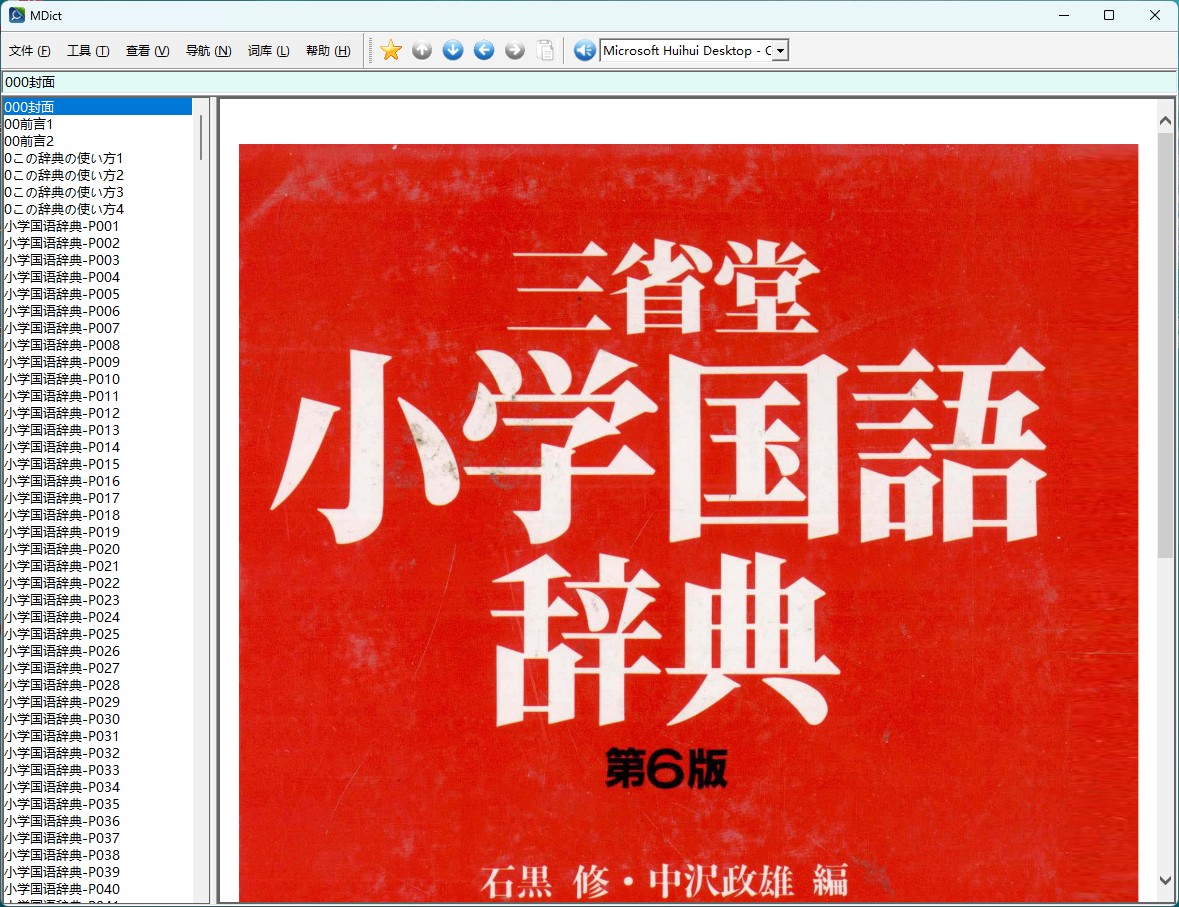
Task: Select entry 0この辞典の使い方4
Action: coord(98,209)
